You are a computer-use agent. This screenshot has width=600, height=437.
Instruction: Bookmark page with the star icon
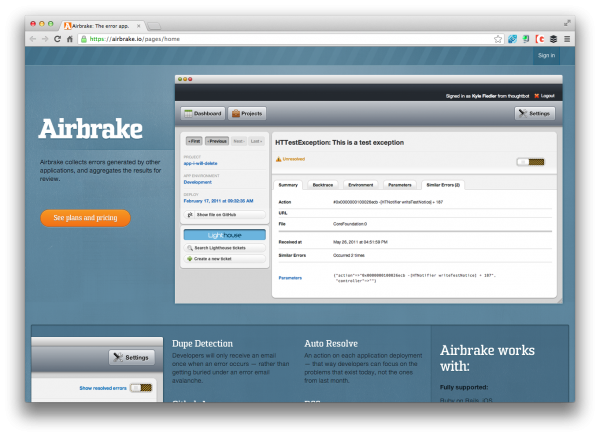coord(497,39)
